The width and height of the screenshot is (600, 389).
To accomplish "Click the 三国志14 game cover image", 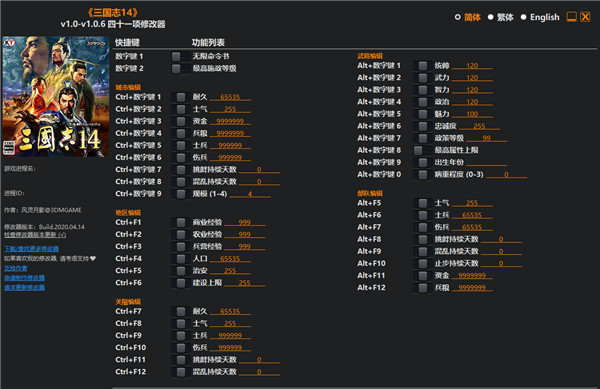I will click(x=56, y=96).
